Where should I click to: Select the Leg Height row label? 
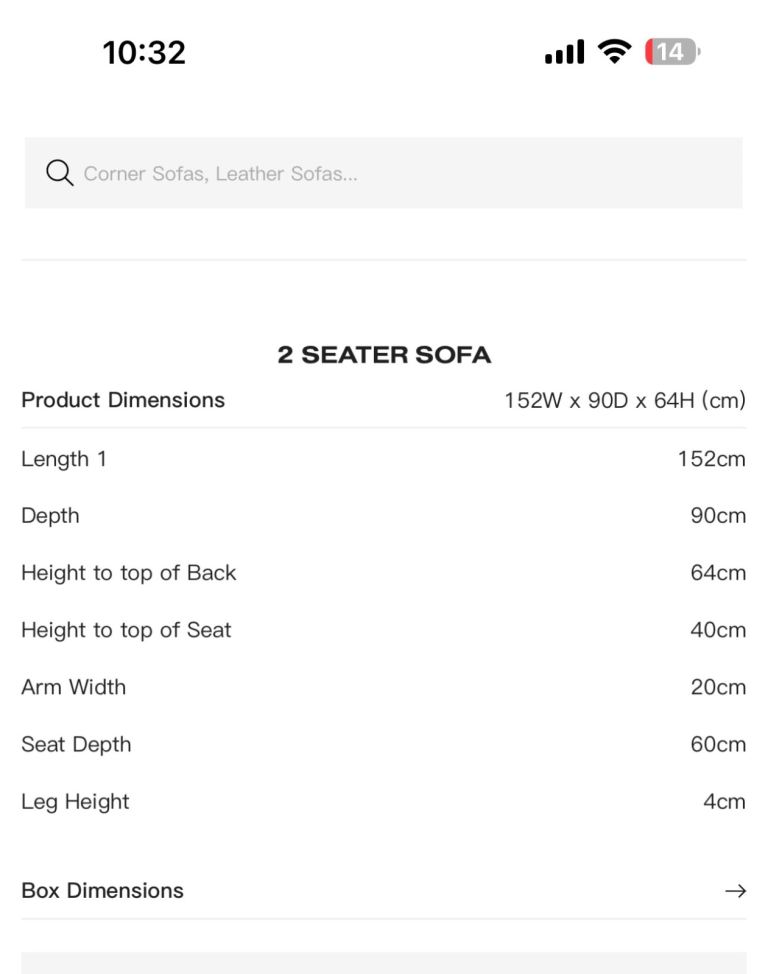coord(75,802)
